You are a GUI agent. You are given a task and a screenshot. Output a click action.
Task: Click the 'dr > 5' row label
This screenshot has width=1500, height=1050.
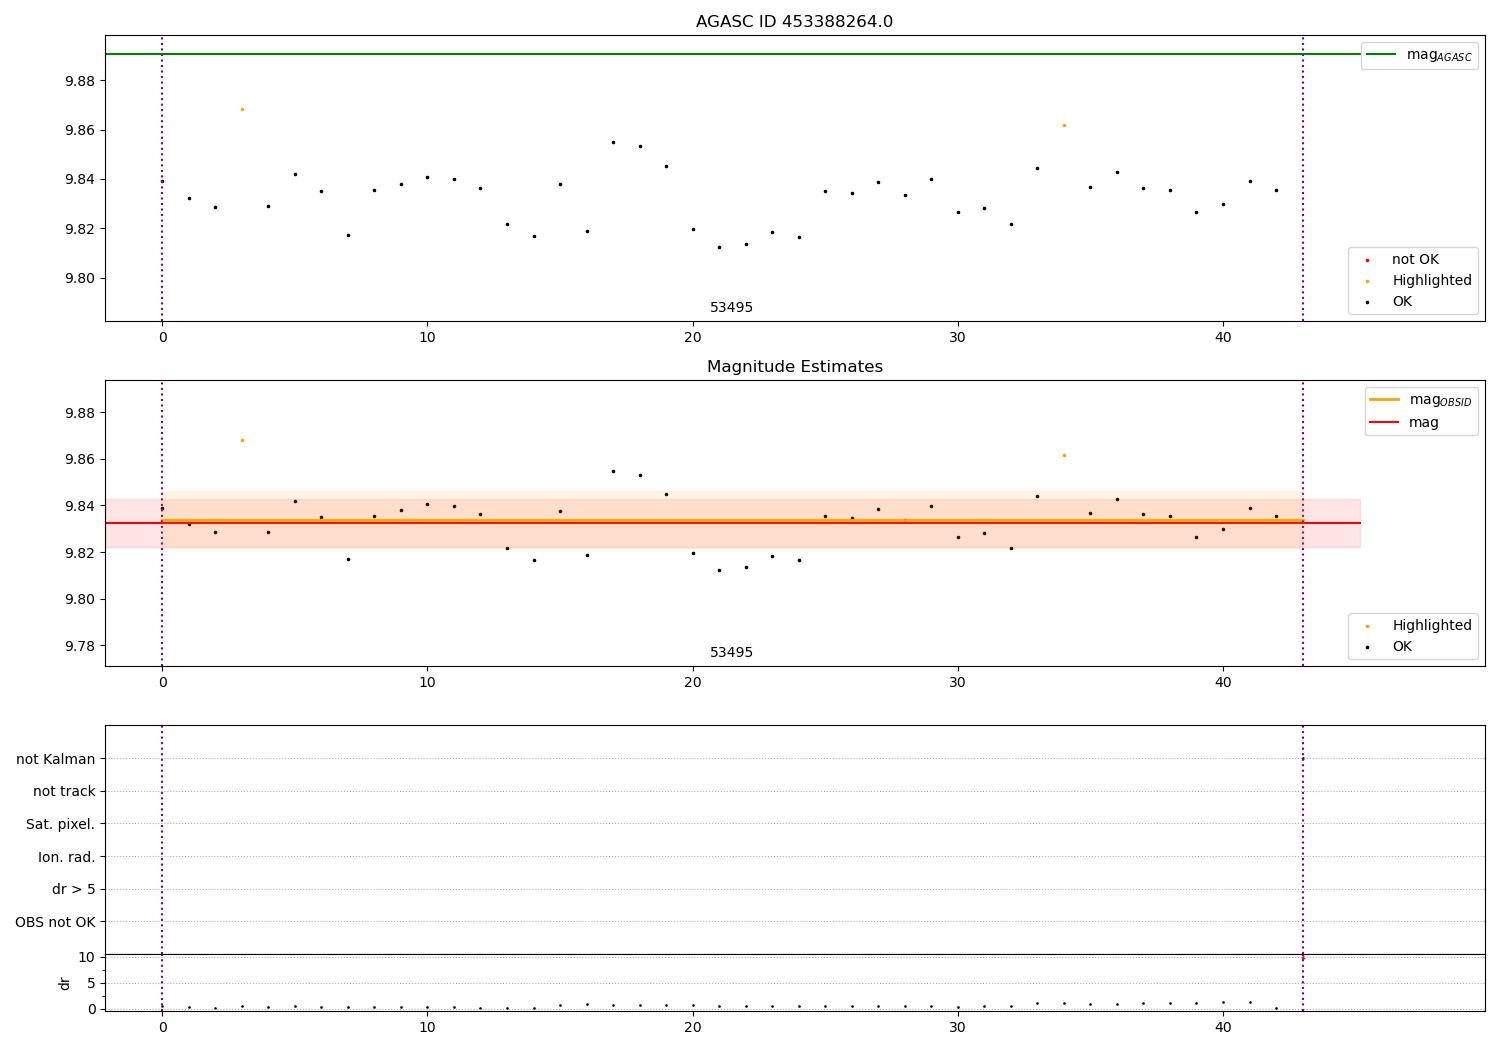click(74, 890)
